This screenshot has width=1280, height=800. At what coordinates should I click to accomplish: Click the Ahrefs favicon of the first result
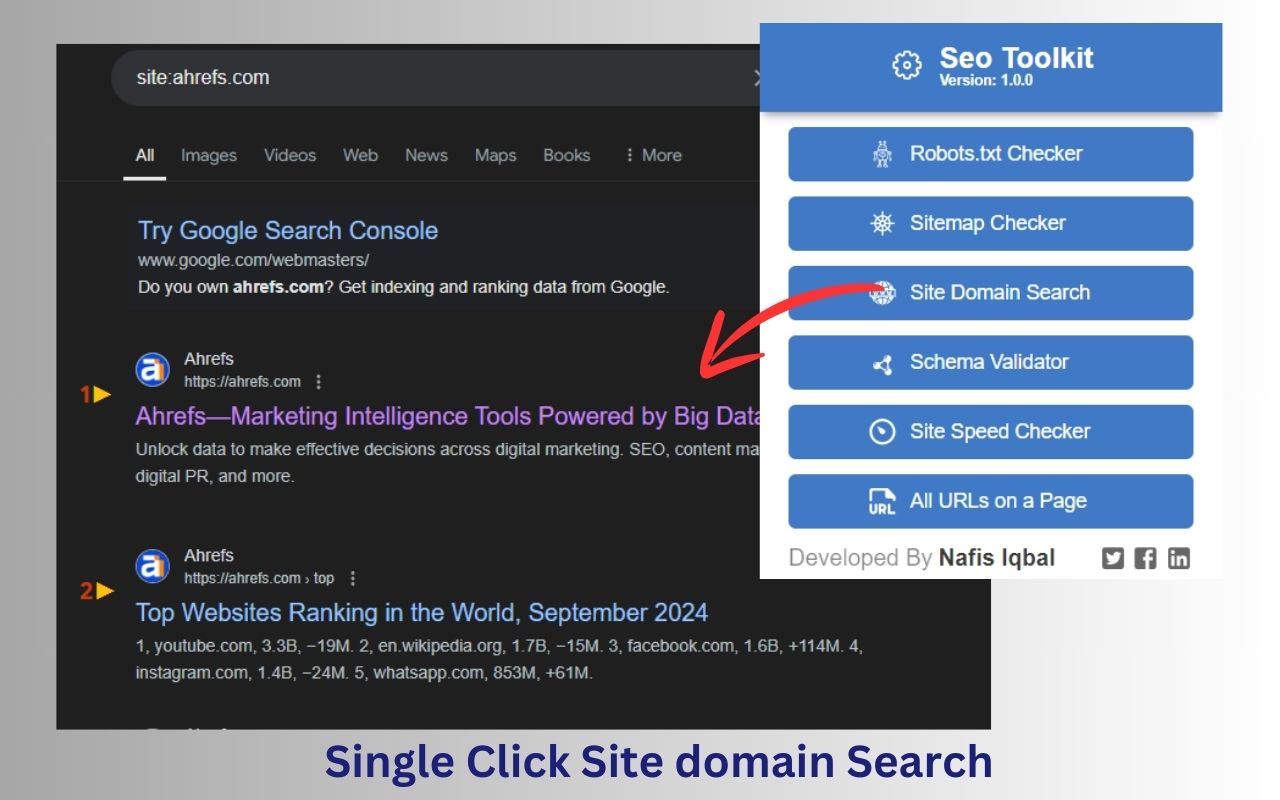click(152, 371)
